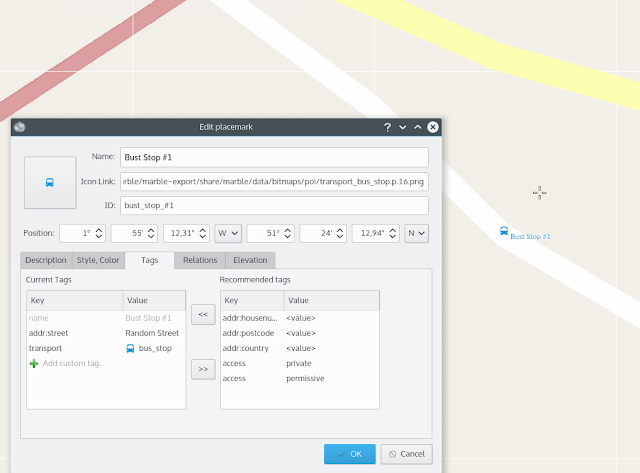Screen dimensions: 640x473
Task: Select the bus_stop value text
Action: pos(155,348)
